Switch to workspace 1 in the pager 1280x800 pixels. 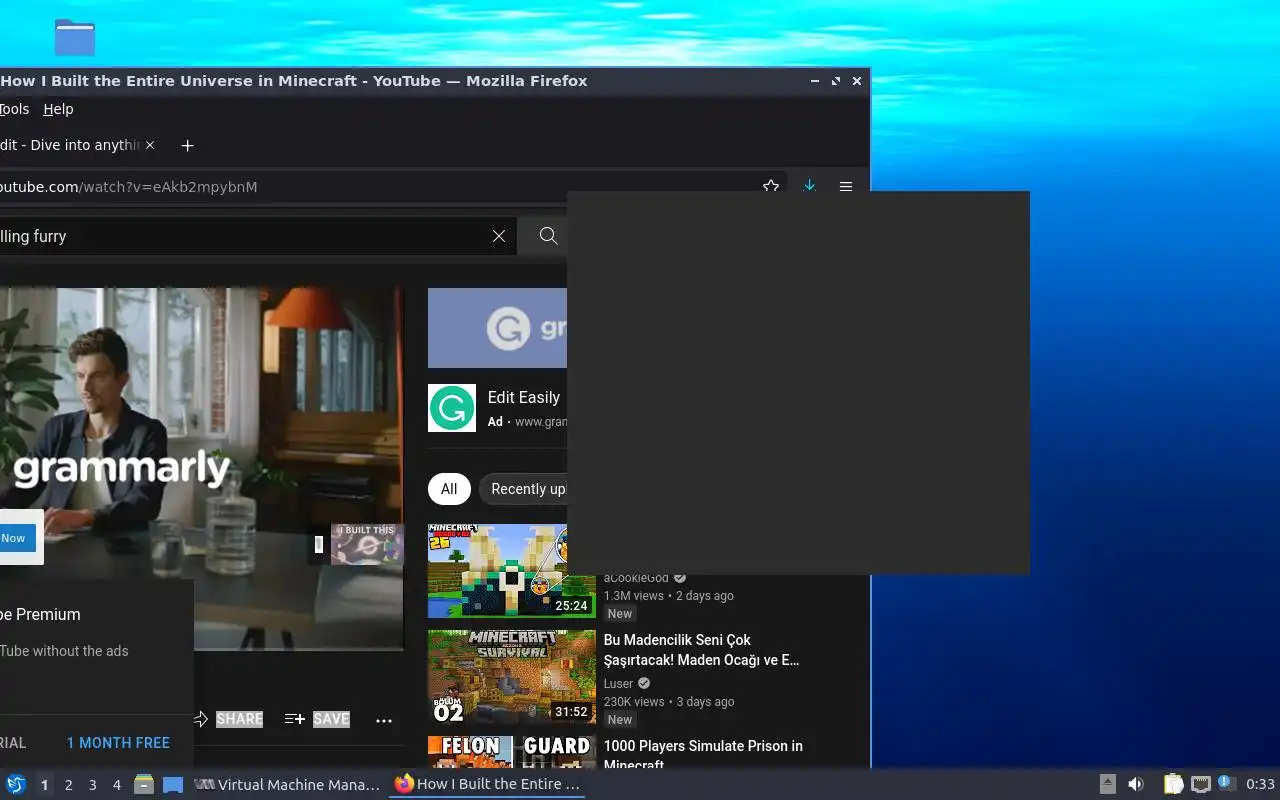44,785
